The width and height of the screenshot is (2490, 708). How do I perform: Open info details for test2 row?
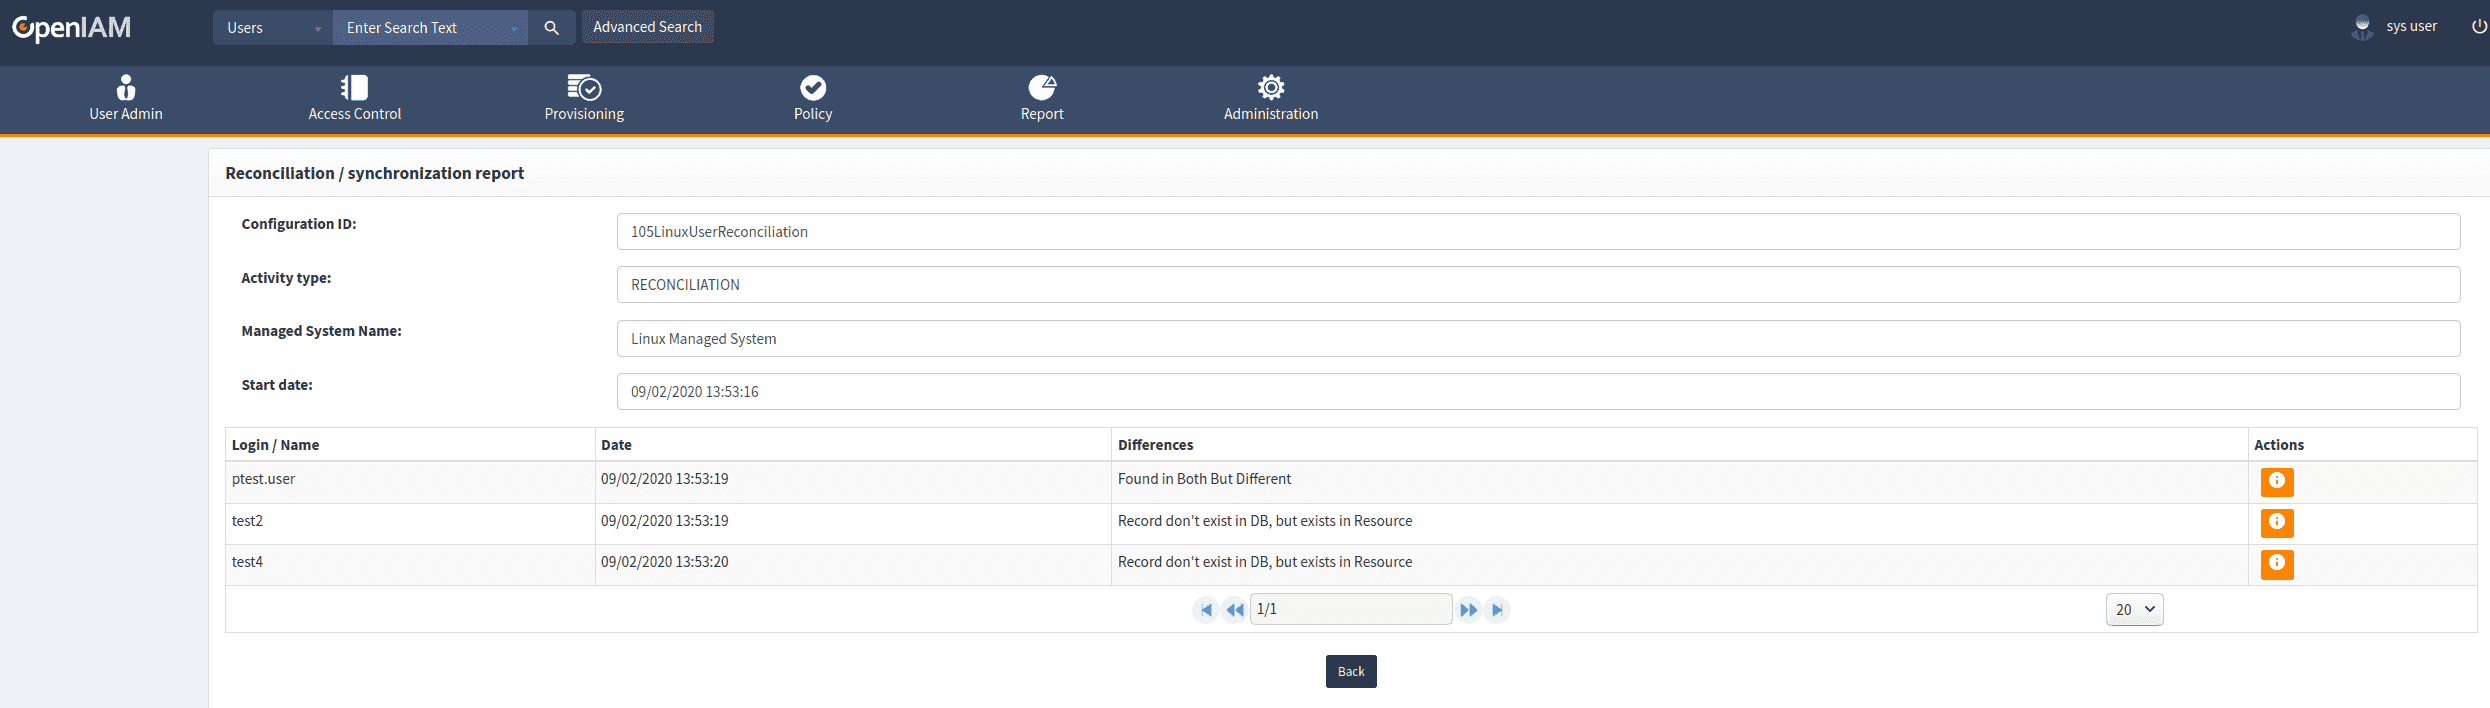coord(2276,523)
